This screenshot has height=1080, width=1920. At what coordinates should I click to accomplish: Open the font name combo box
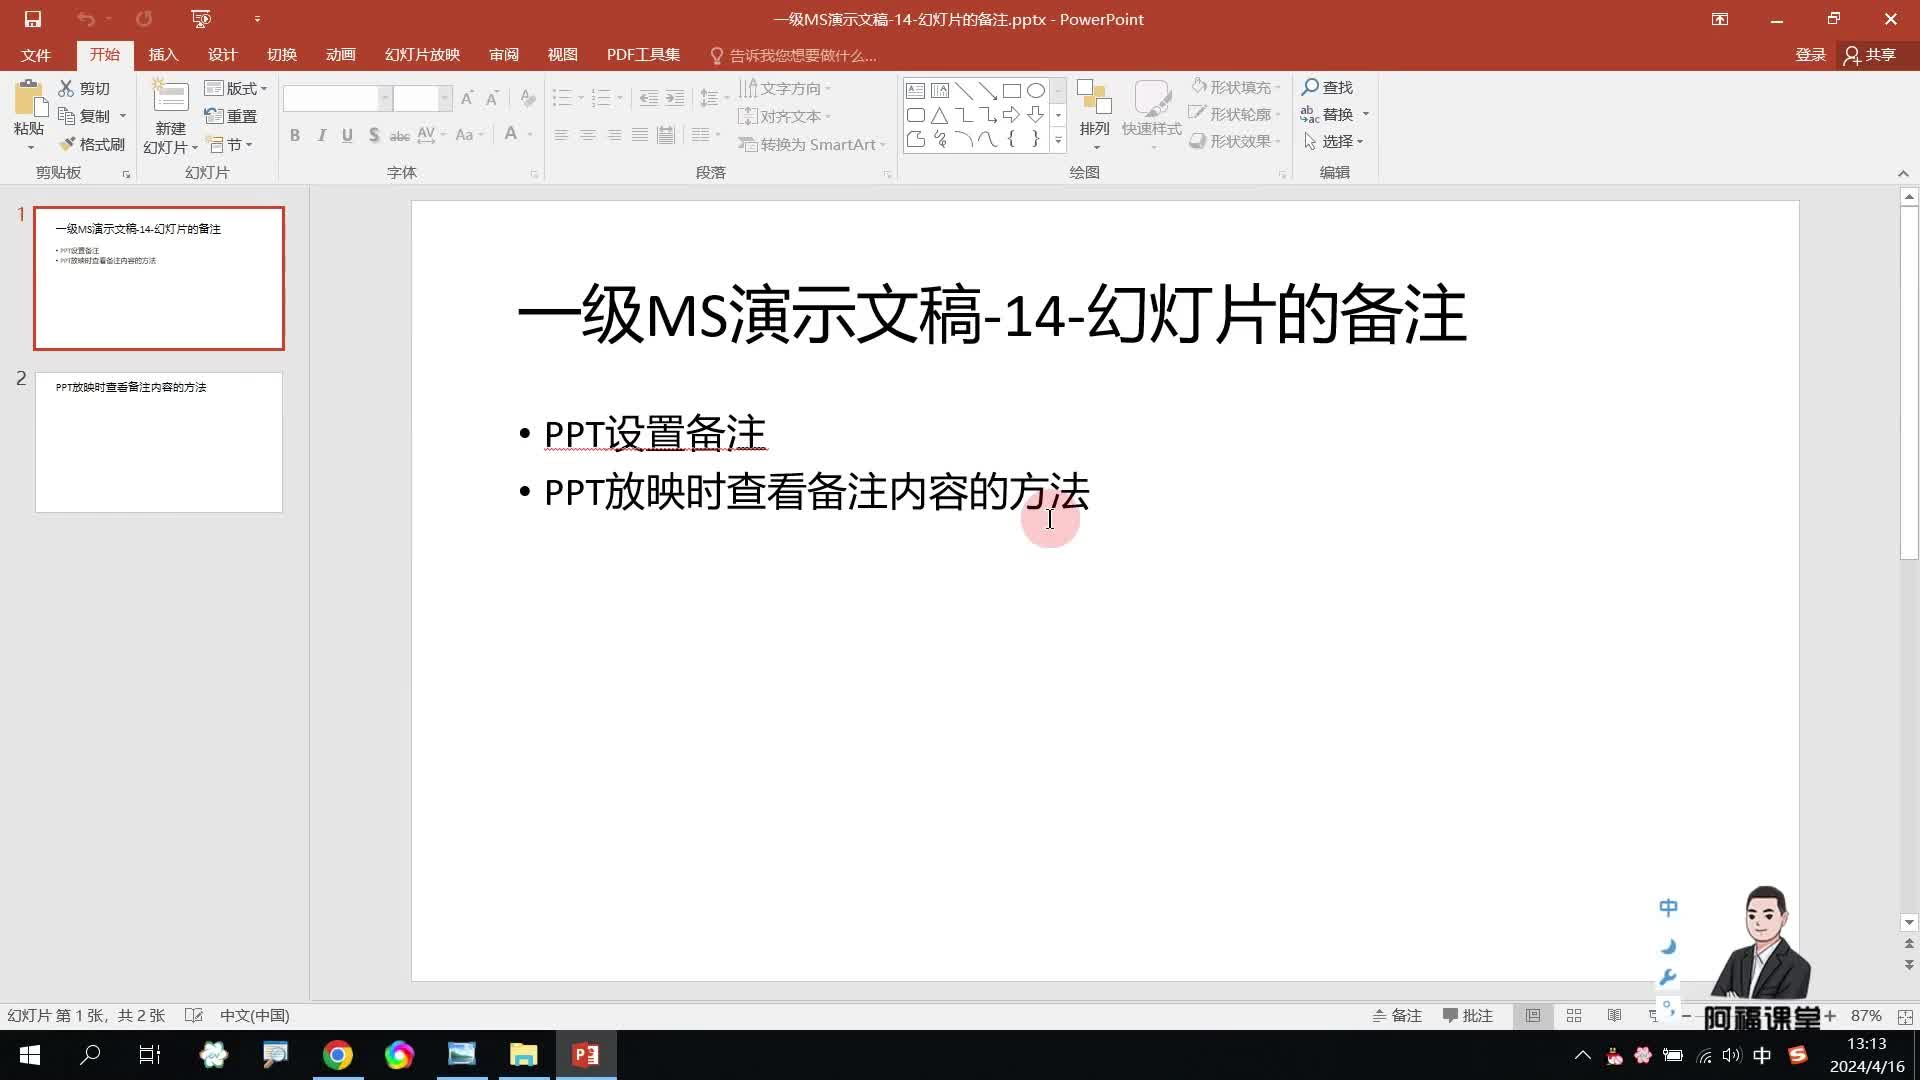336,98
